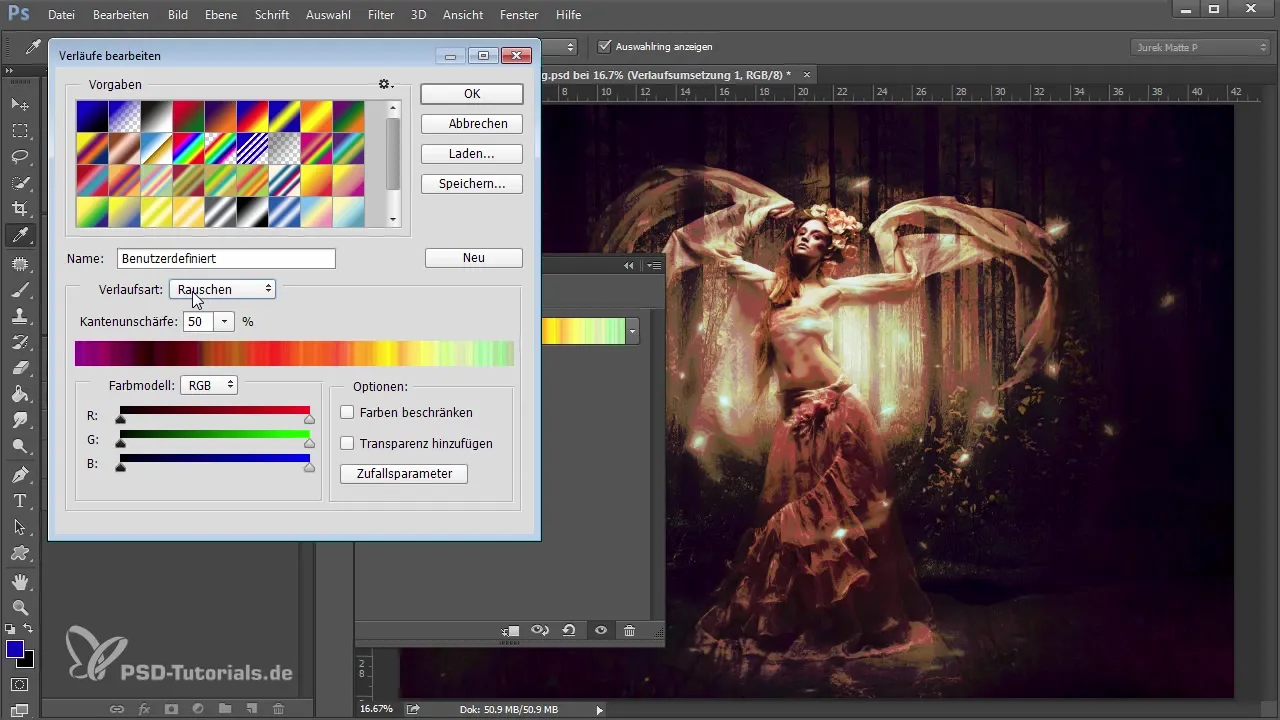Enable Transparenz hinzufügen checkbox

click(348, 443)
